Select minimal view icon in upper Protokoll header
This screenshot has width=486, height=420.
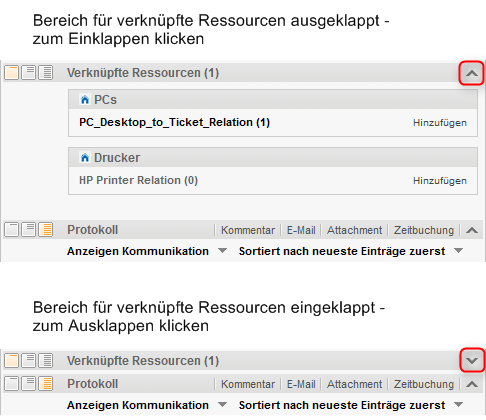[11, 230]
